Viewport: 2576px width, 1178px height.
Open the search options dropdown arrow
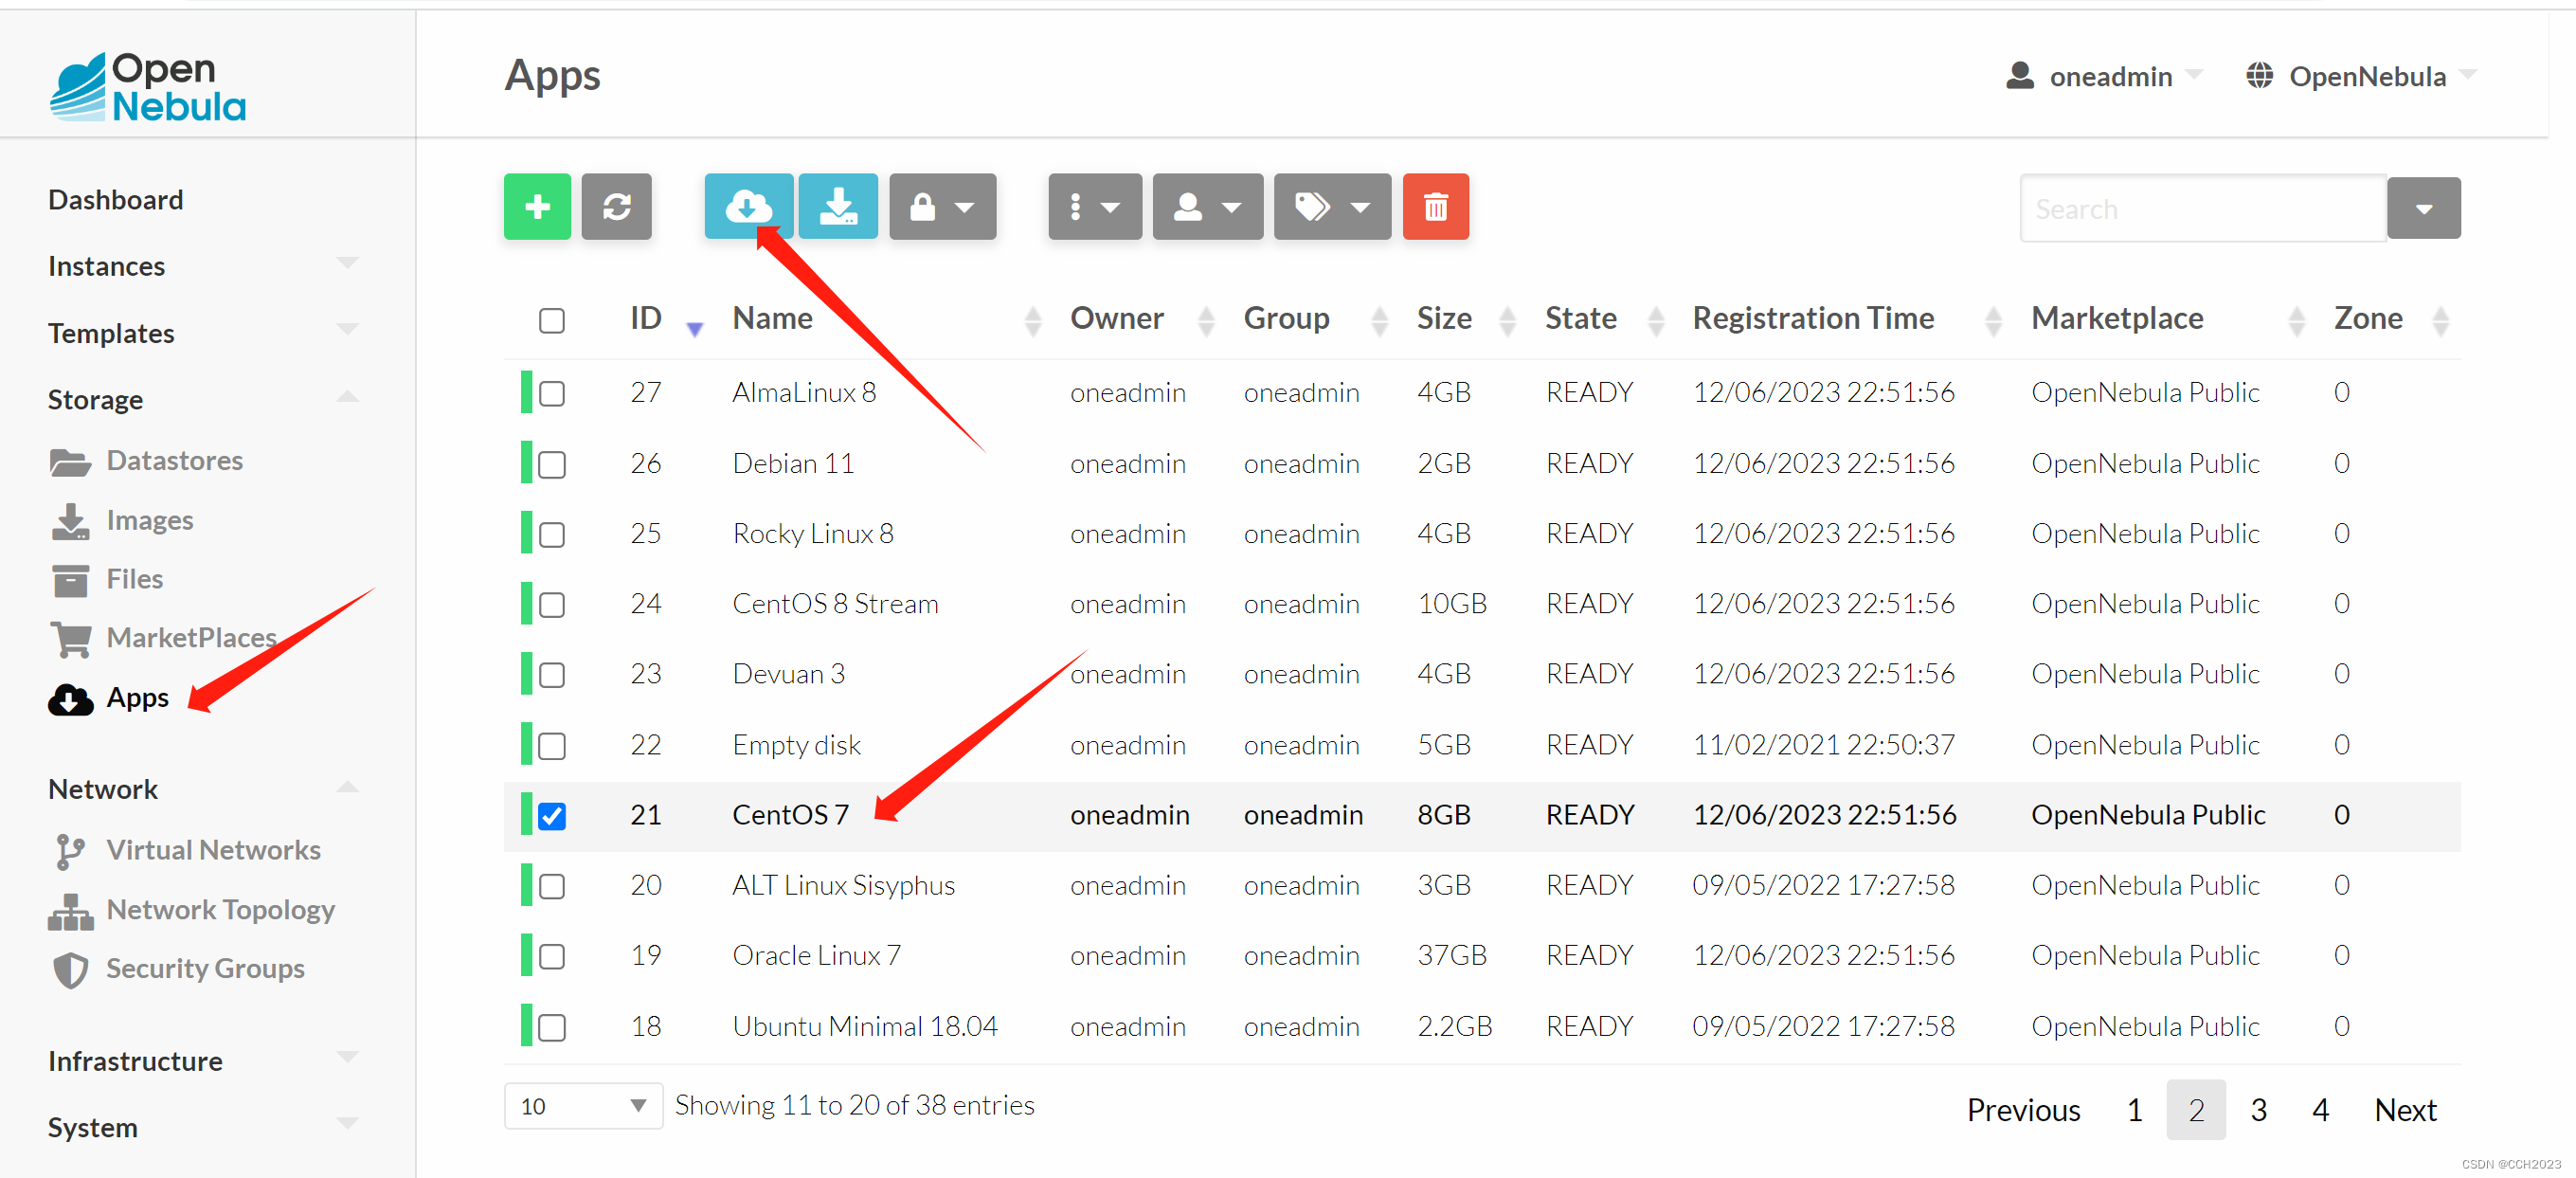click(2423, 209)
